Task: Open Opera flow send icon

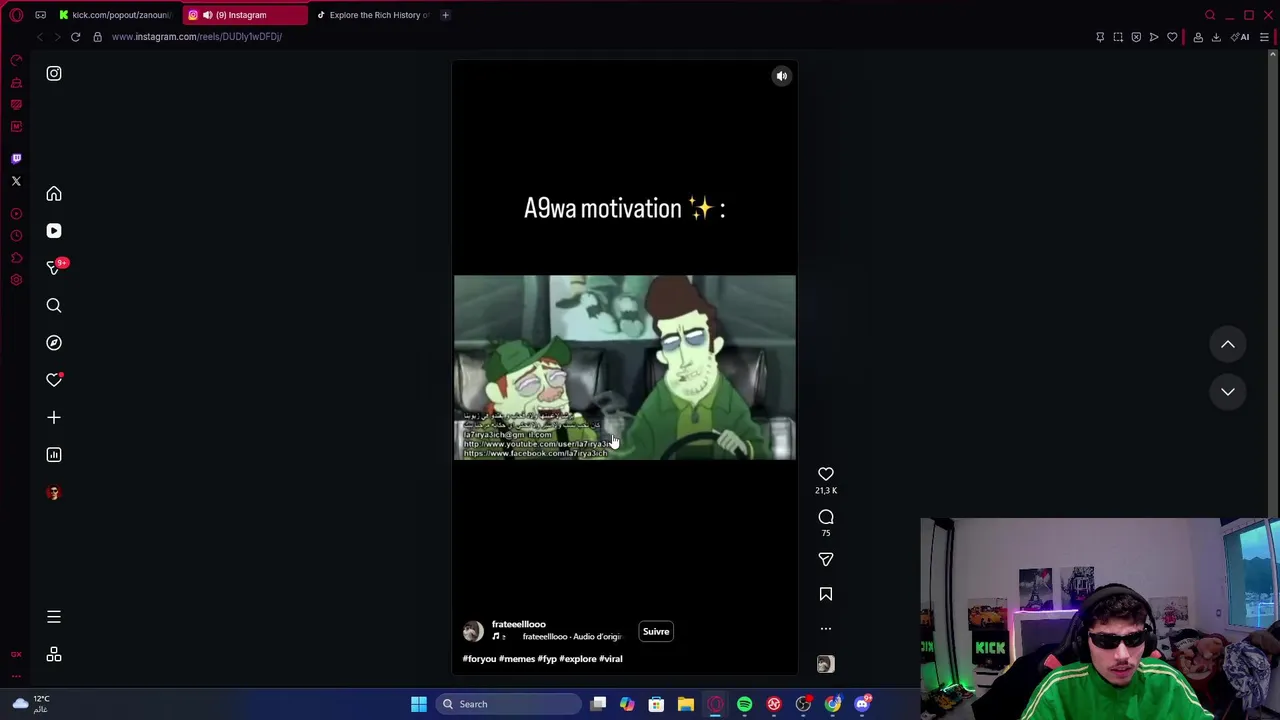Action: pos(1154,37)
